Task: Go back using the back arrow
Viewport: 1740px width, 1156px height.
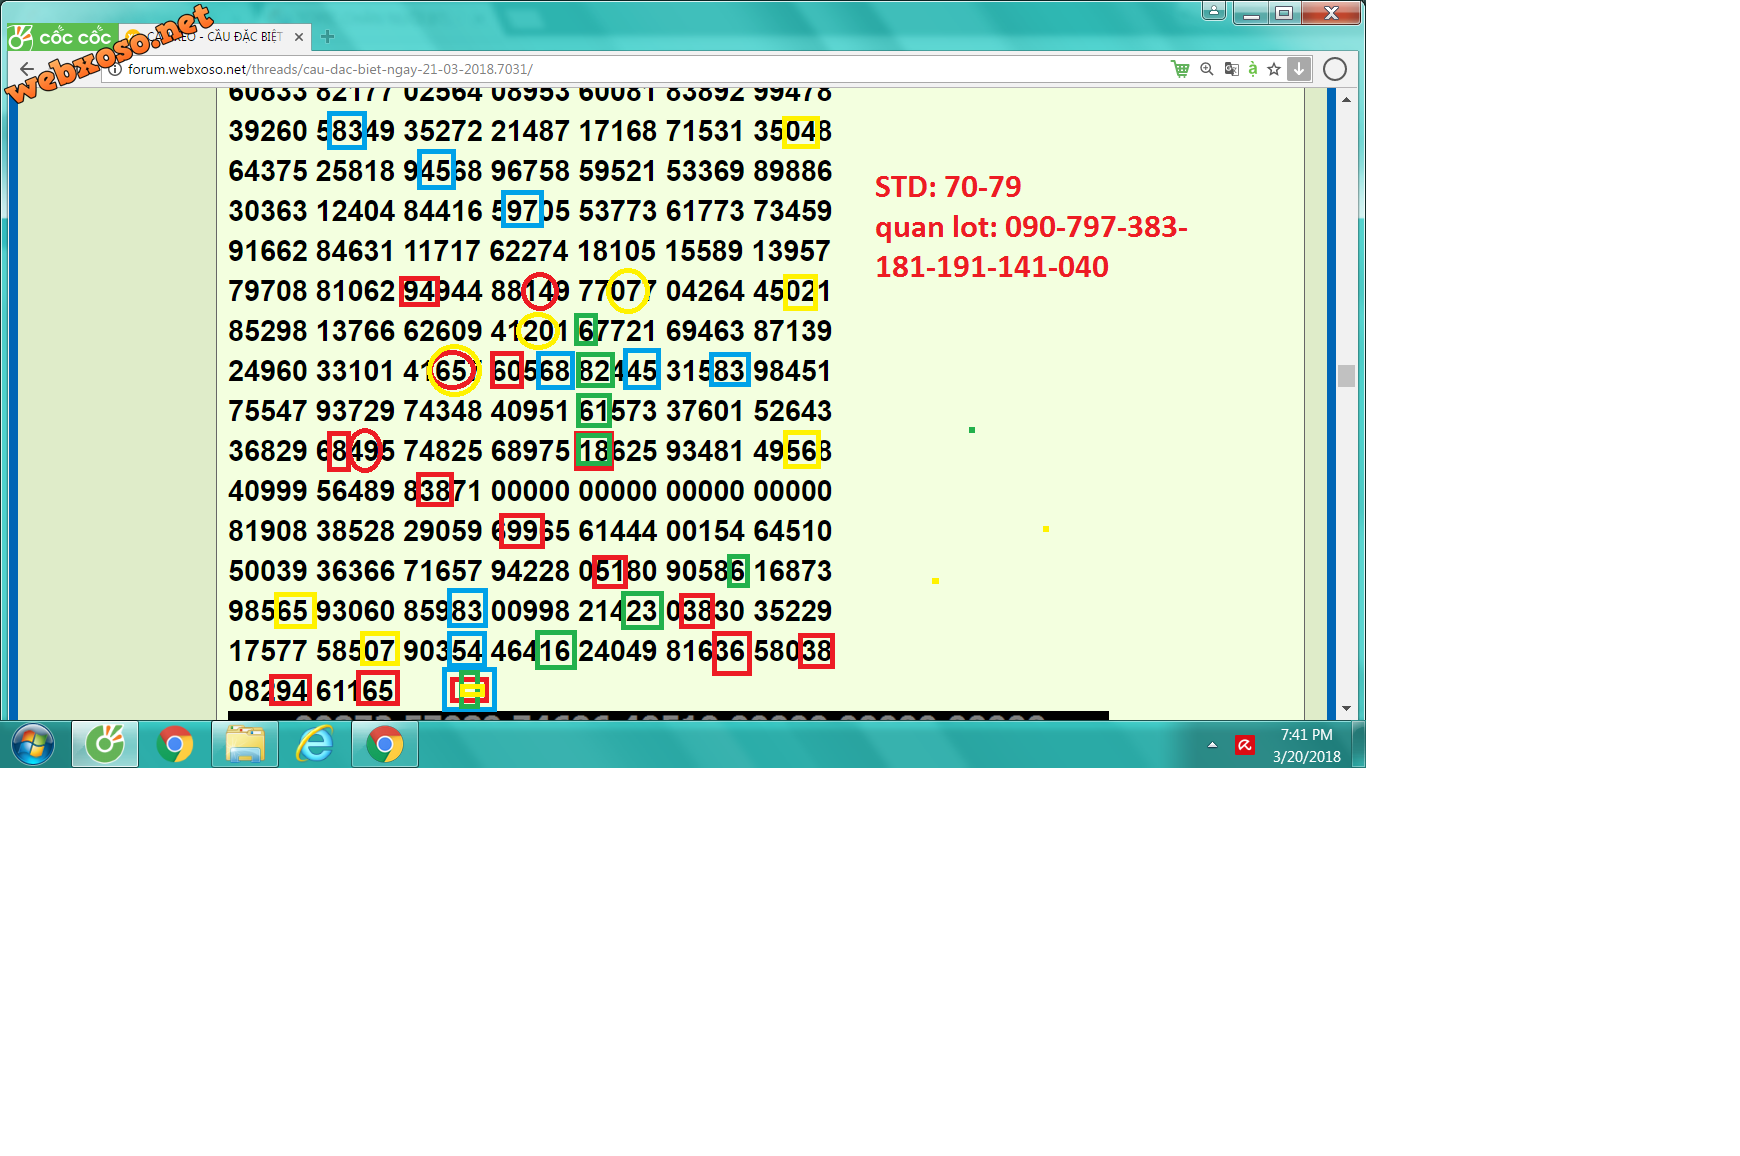Action: (x=27, y=69)
